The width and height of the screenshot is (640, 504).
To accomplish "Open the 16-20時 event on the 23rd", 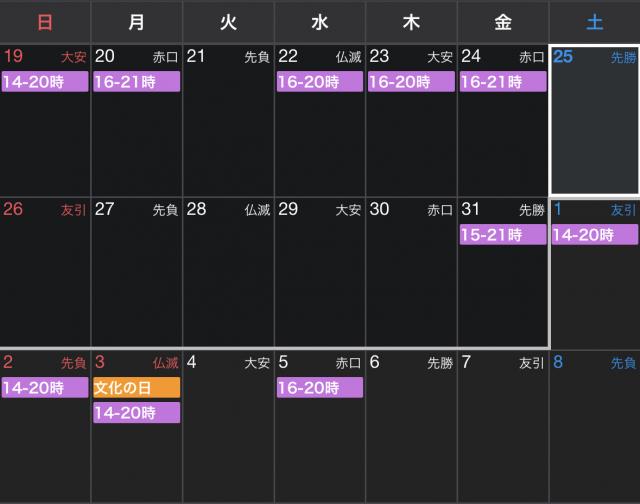I will tap(411, 82).
